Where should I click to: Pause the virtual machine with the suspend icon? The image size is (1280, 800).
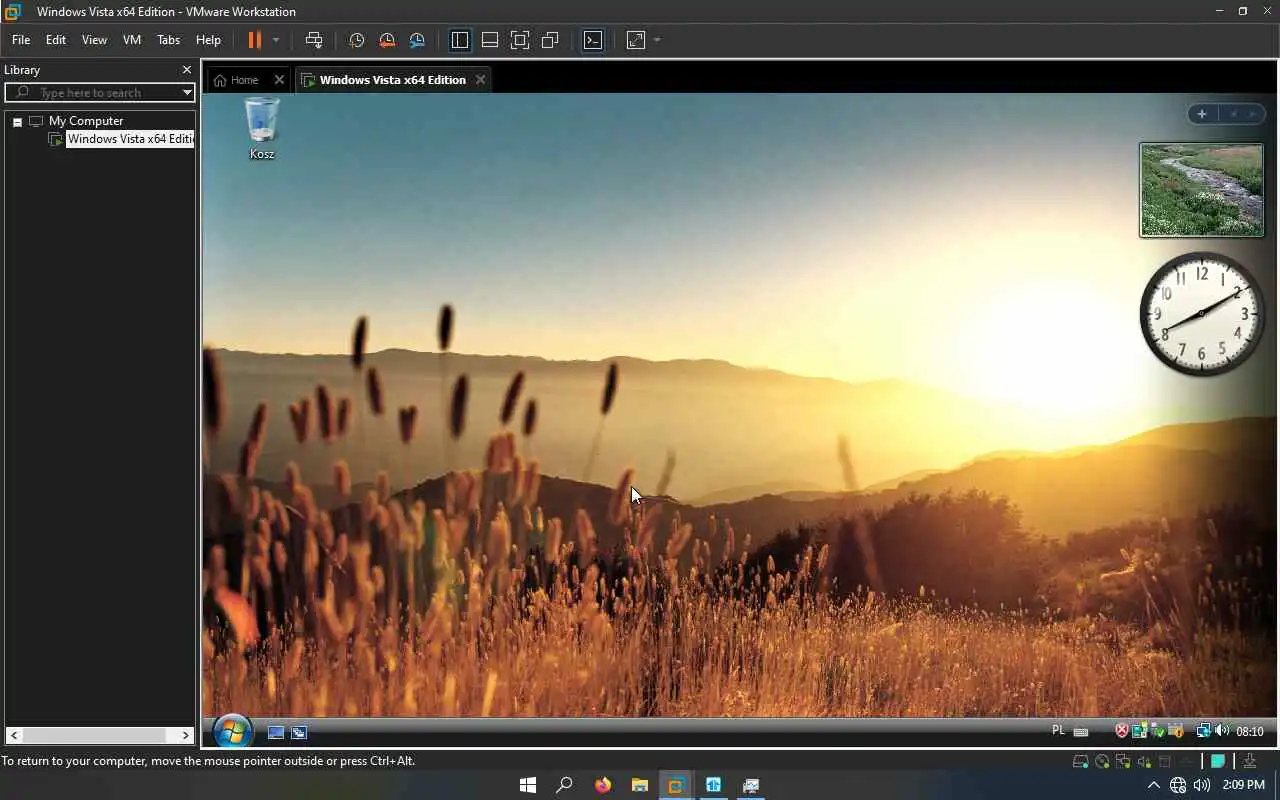pos(254,40)
